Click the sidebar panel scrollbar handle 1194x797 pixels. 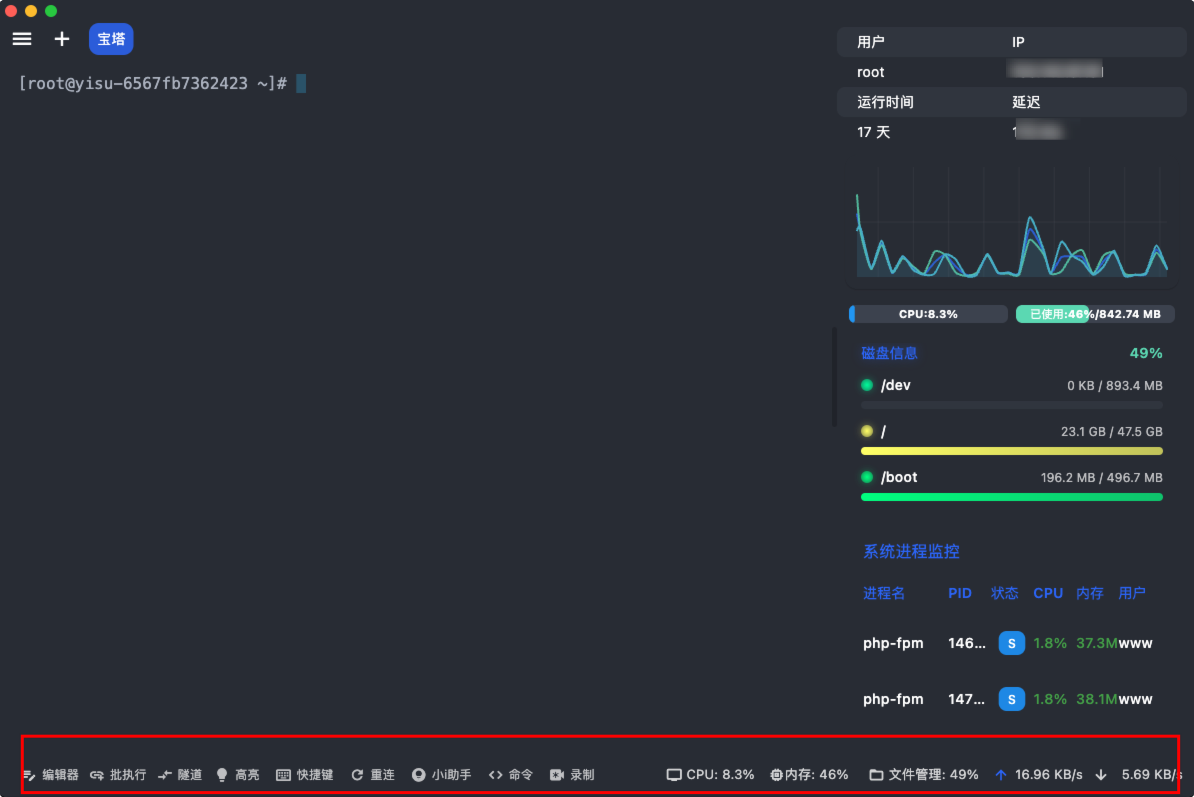[x=835, y=377]
